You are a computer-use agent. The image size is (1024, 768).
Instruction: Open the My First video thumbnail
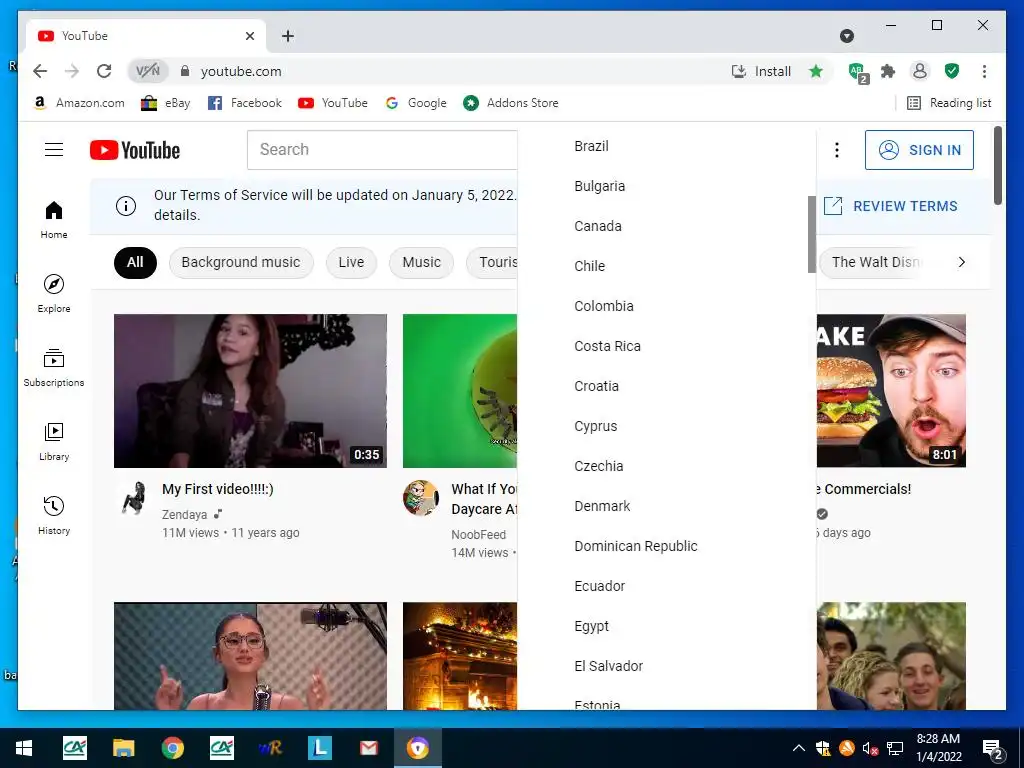(250, 391)
